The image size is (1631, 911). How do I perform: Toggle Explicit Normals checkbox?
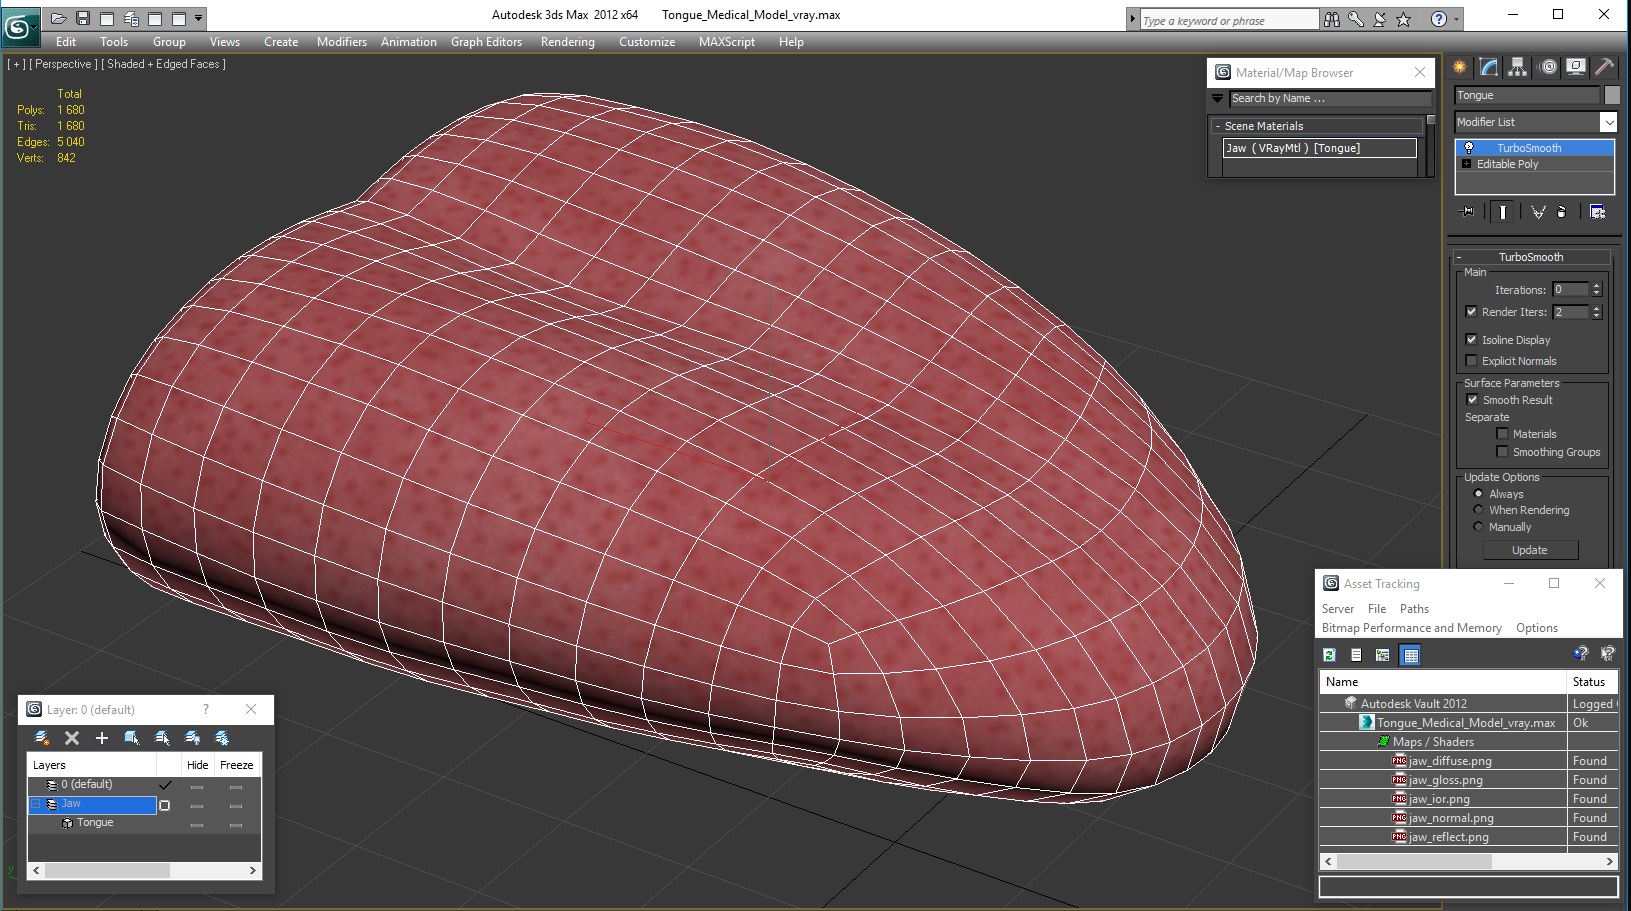tap(1471, 361)
